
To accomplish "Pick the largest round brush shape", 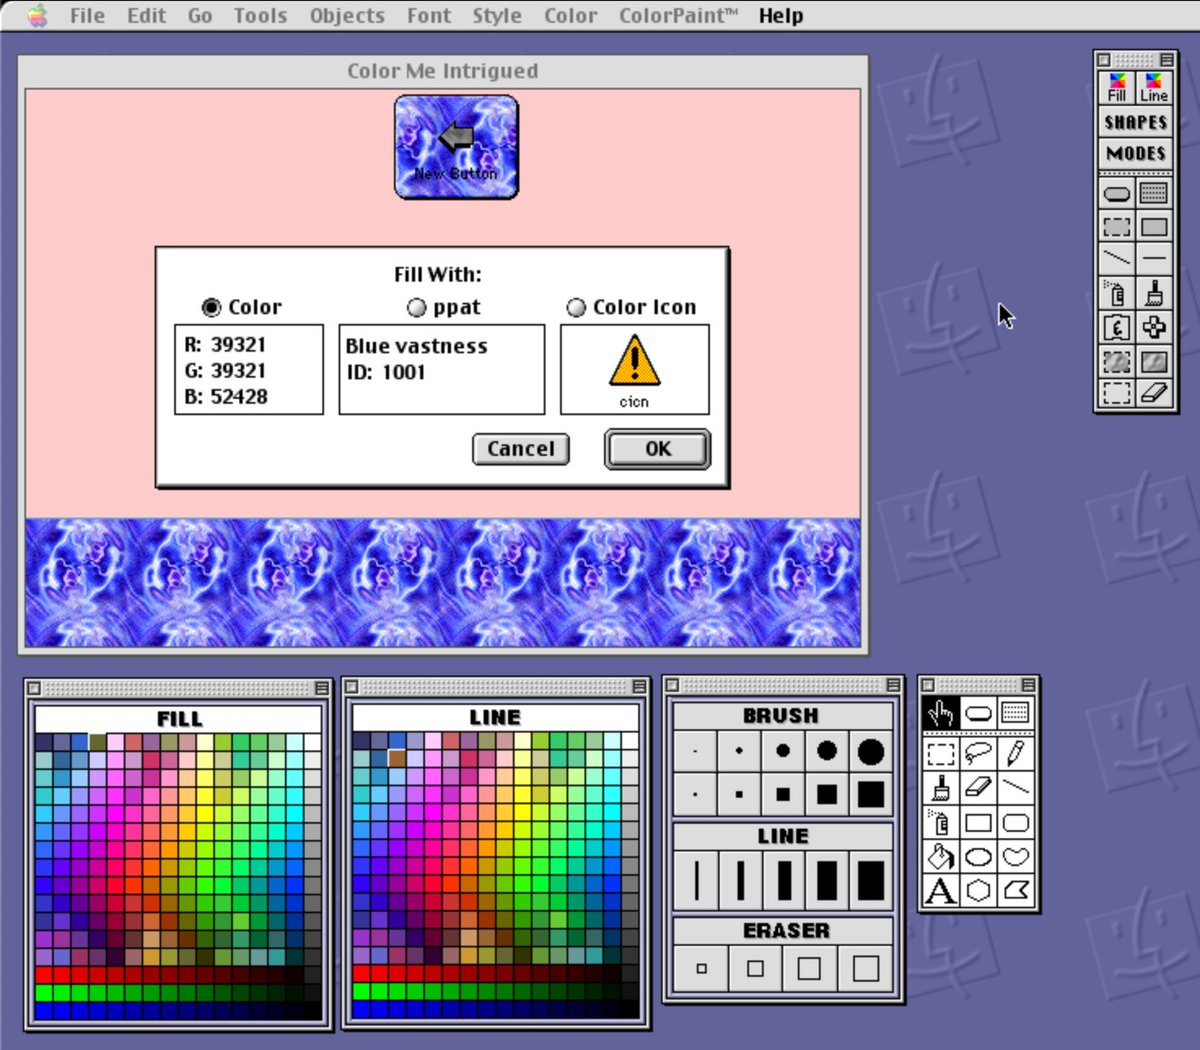I will (x=870, y=751).
